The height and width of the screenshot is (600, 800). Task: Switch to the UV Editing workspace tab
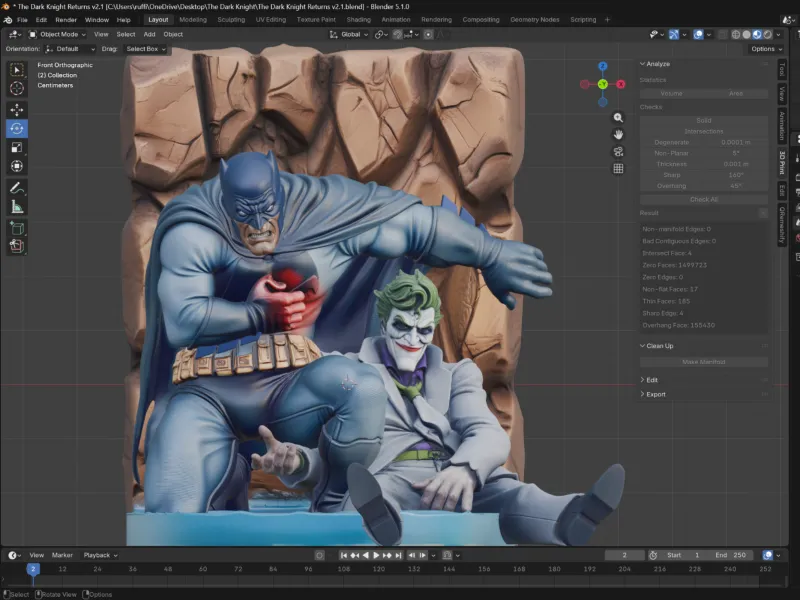pyautogui.click(x=271, y=20)
